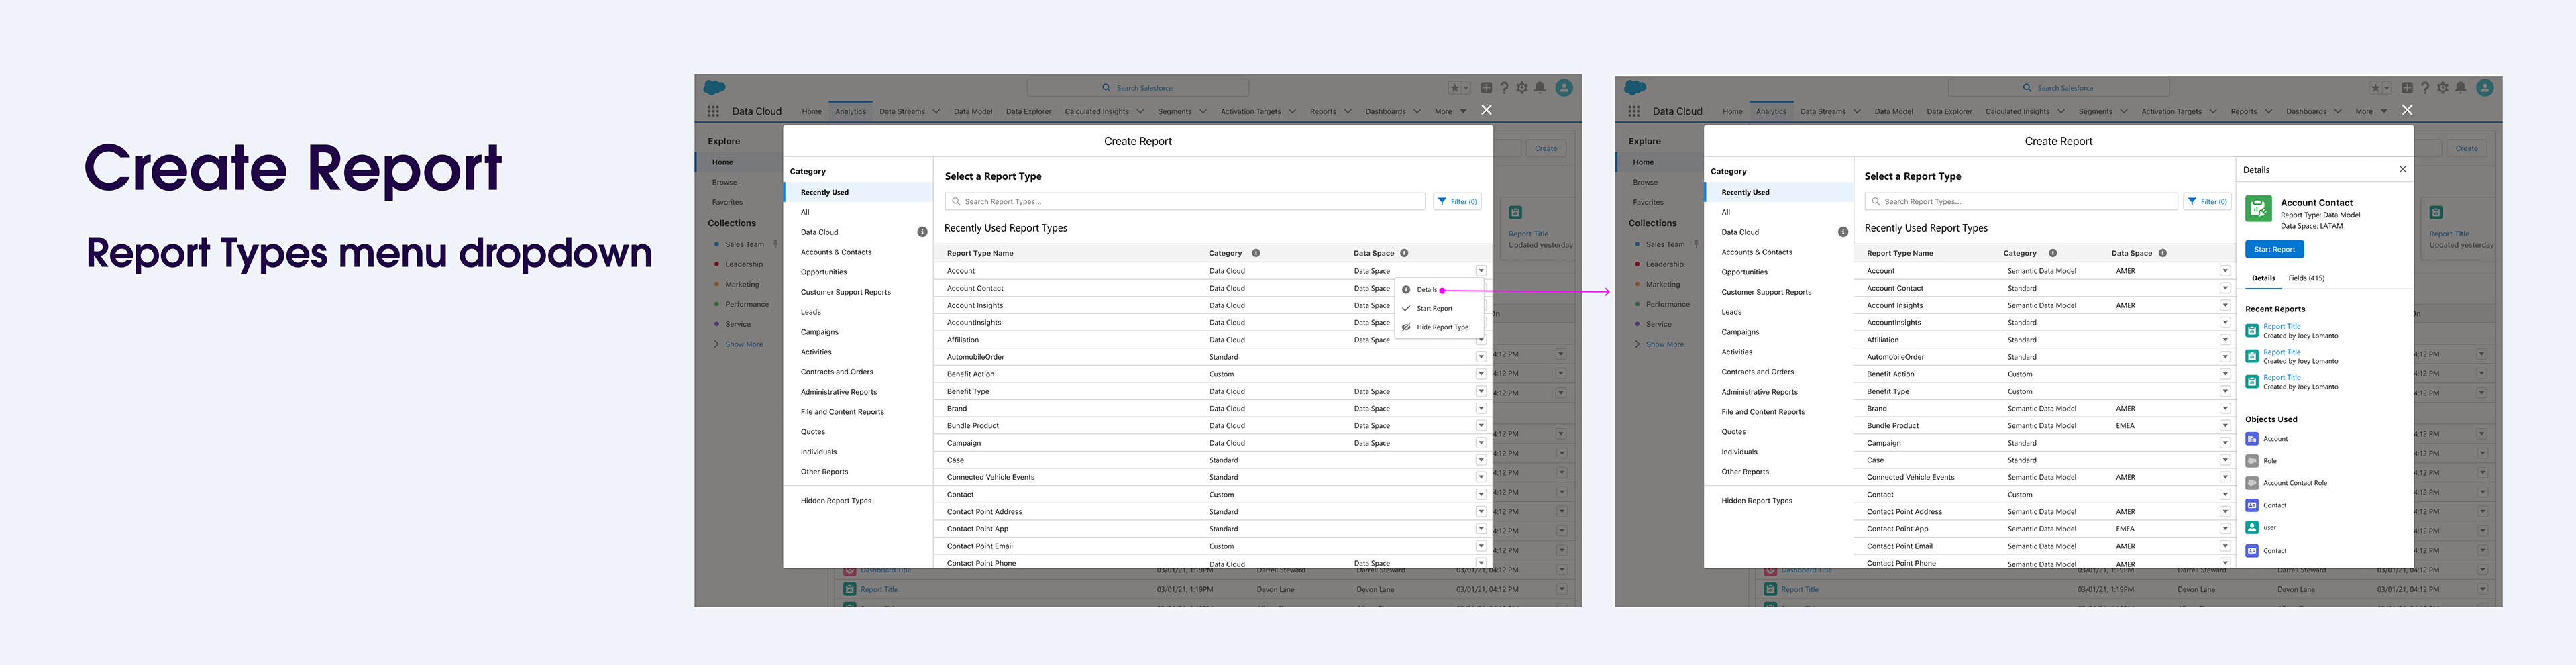
Task: Open Report Title link in left mockup bottom row
Action: pos(879,590)
